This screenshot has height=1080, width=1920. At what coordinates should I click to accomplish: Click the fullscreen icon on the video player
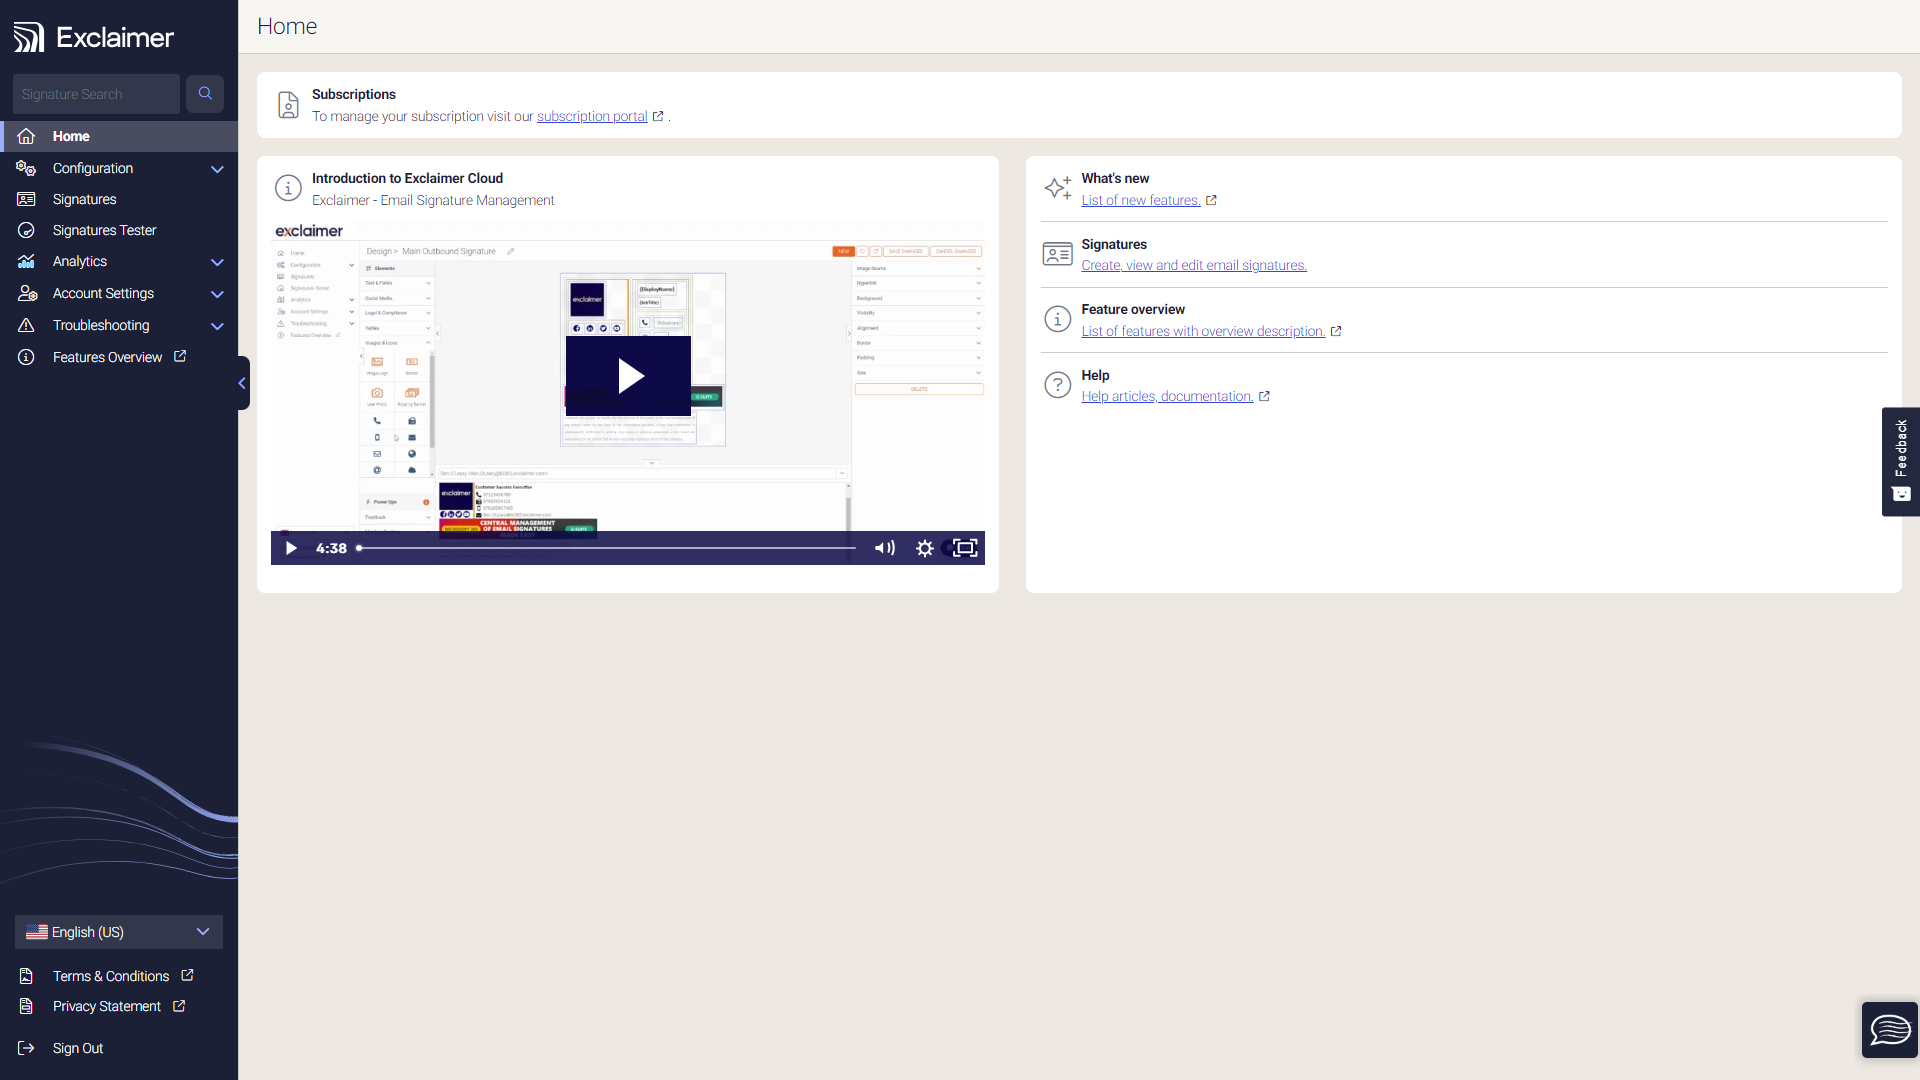click(x=964, y=548)
